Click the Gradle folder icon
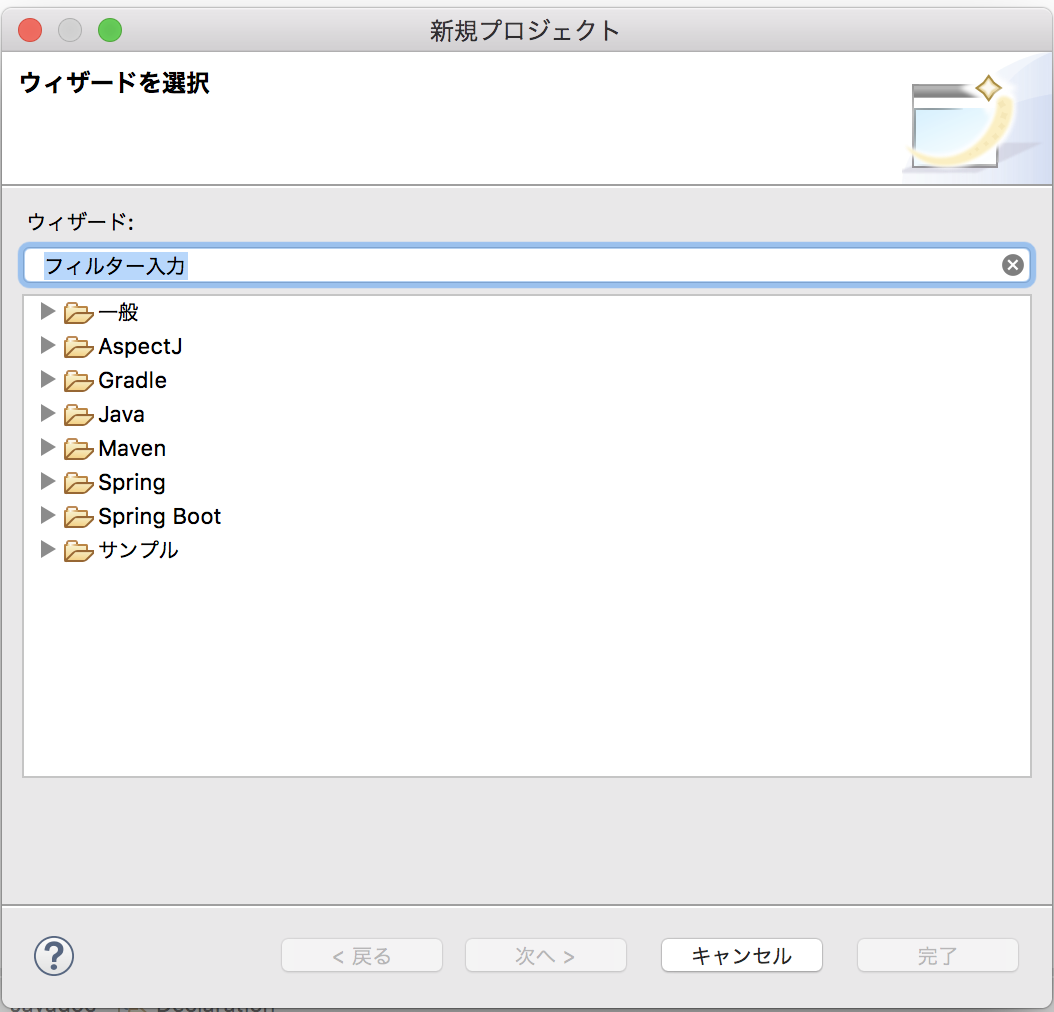1054x1012 pixels. (x=79, y=381)
